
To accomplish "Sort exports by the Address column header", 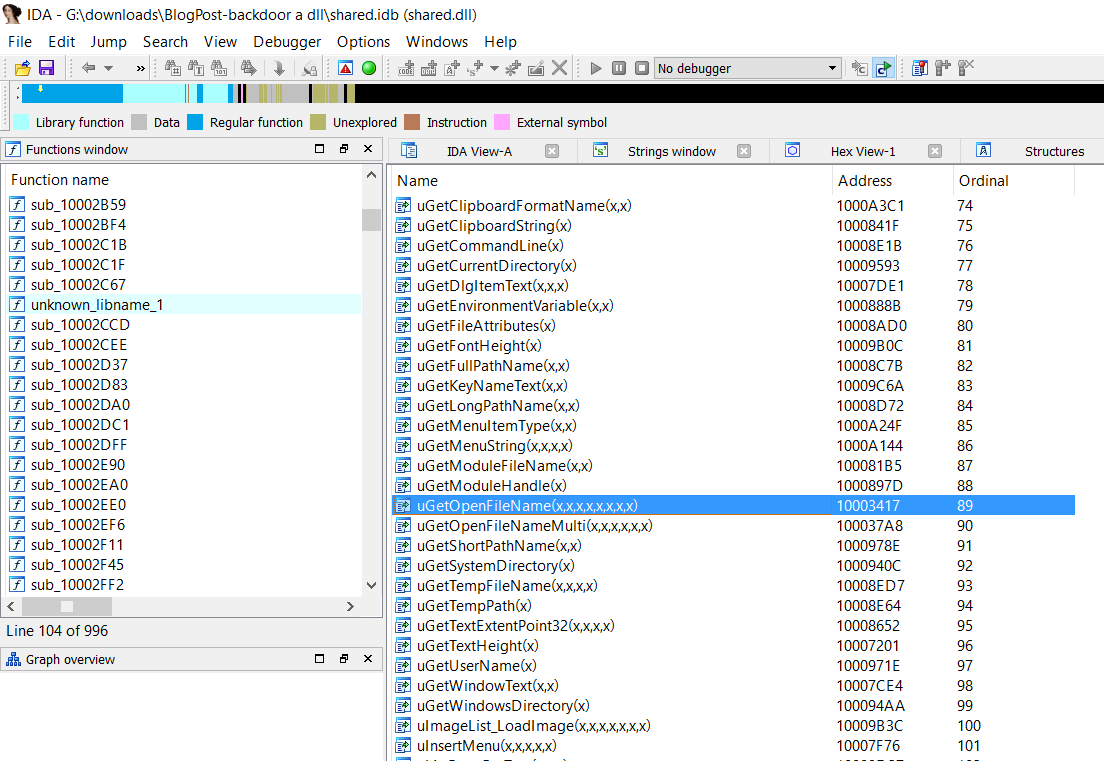I will [x=892, y=181].
